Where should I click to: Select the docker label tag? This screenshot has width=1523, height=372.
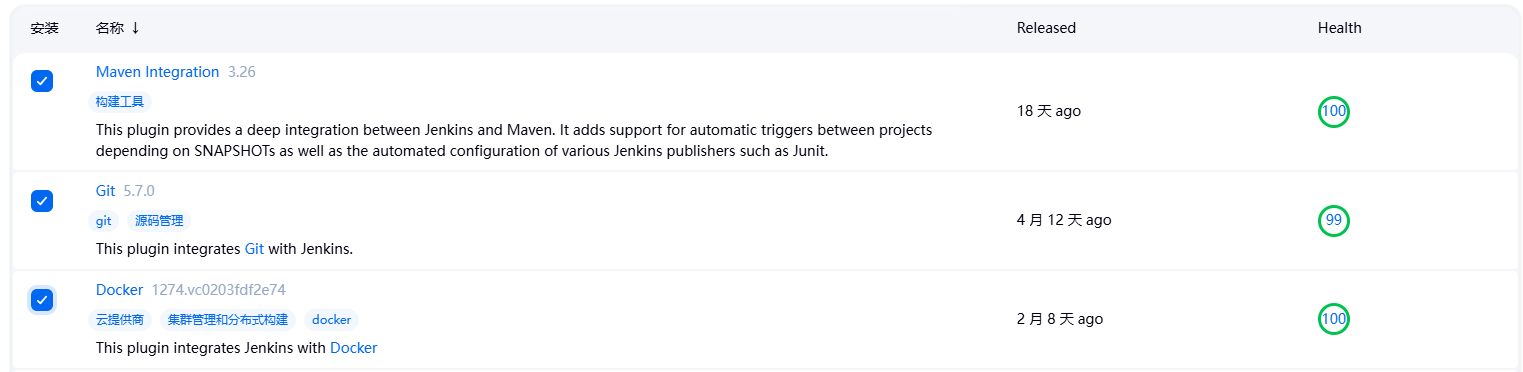coord(332,320)
